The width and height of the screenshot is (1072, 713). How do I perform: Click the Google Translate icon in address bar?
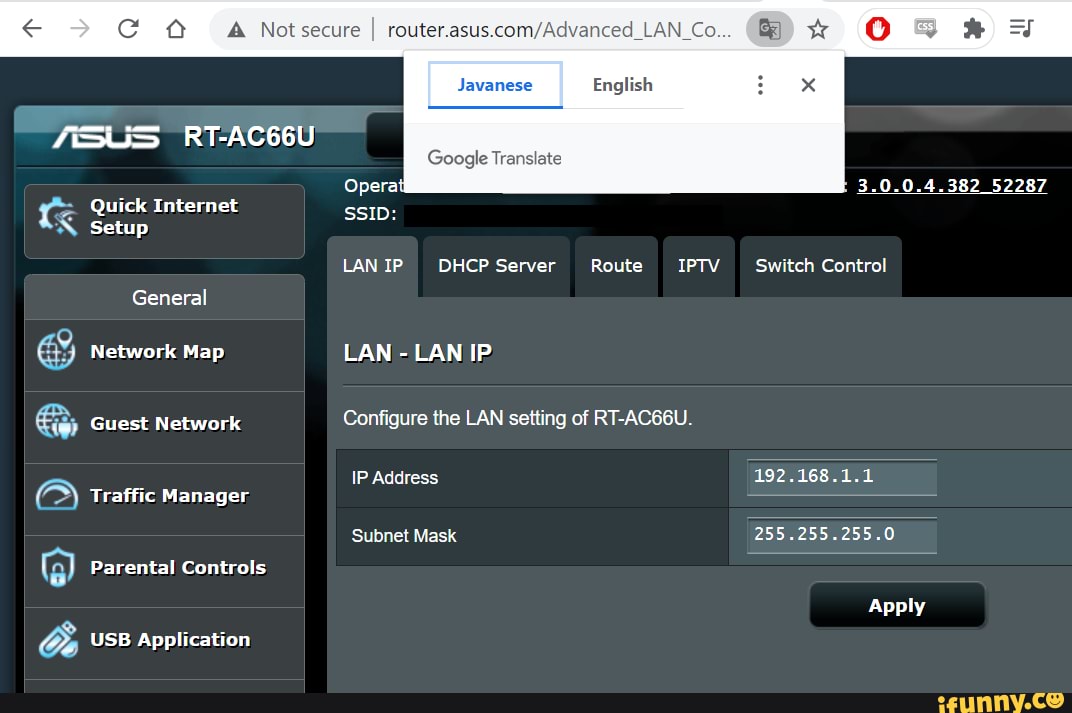pos(769,30)
